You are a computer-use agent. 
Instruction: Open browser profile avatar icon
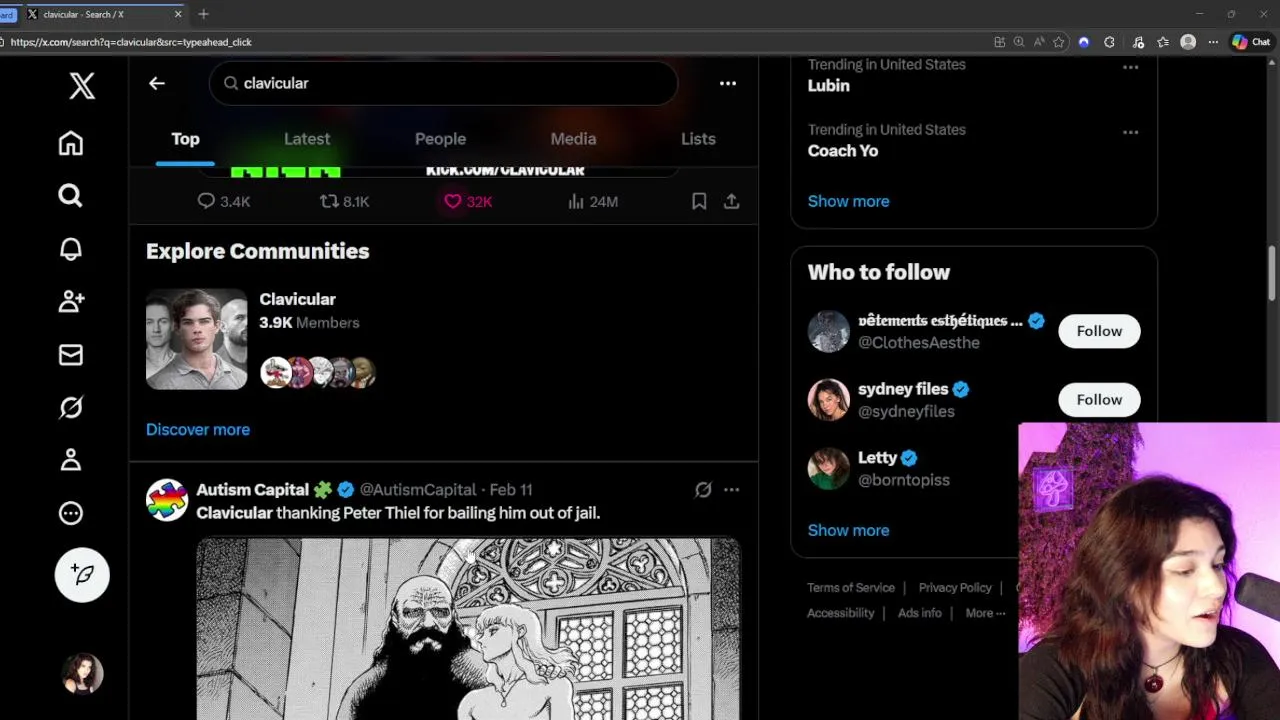click(x=1188, y=42)
